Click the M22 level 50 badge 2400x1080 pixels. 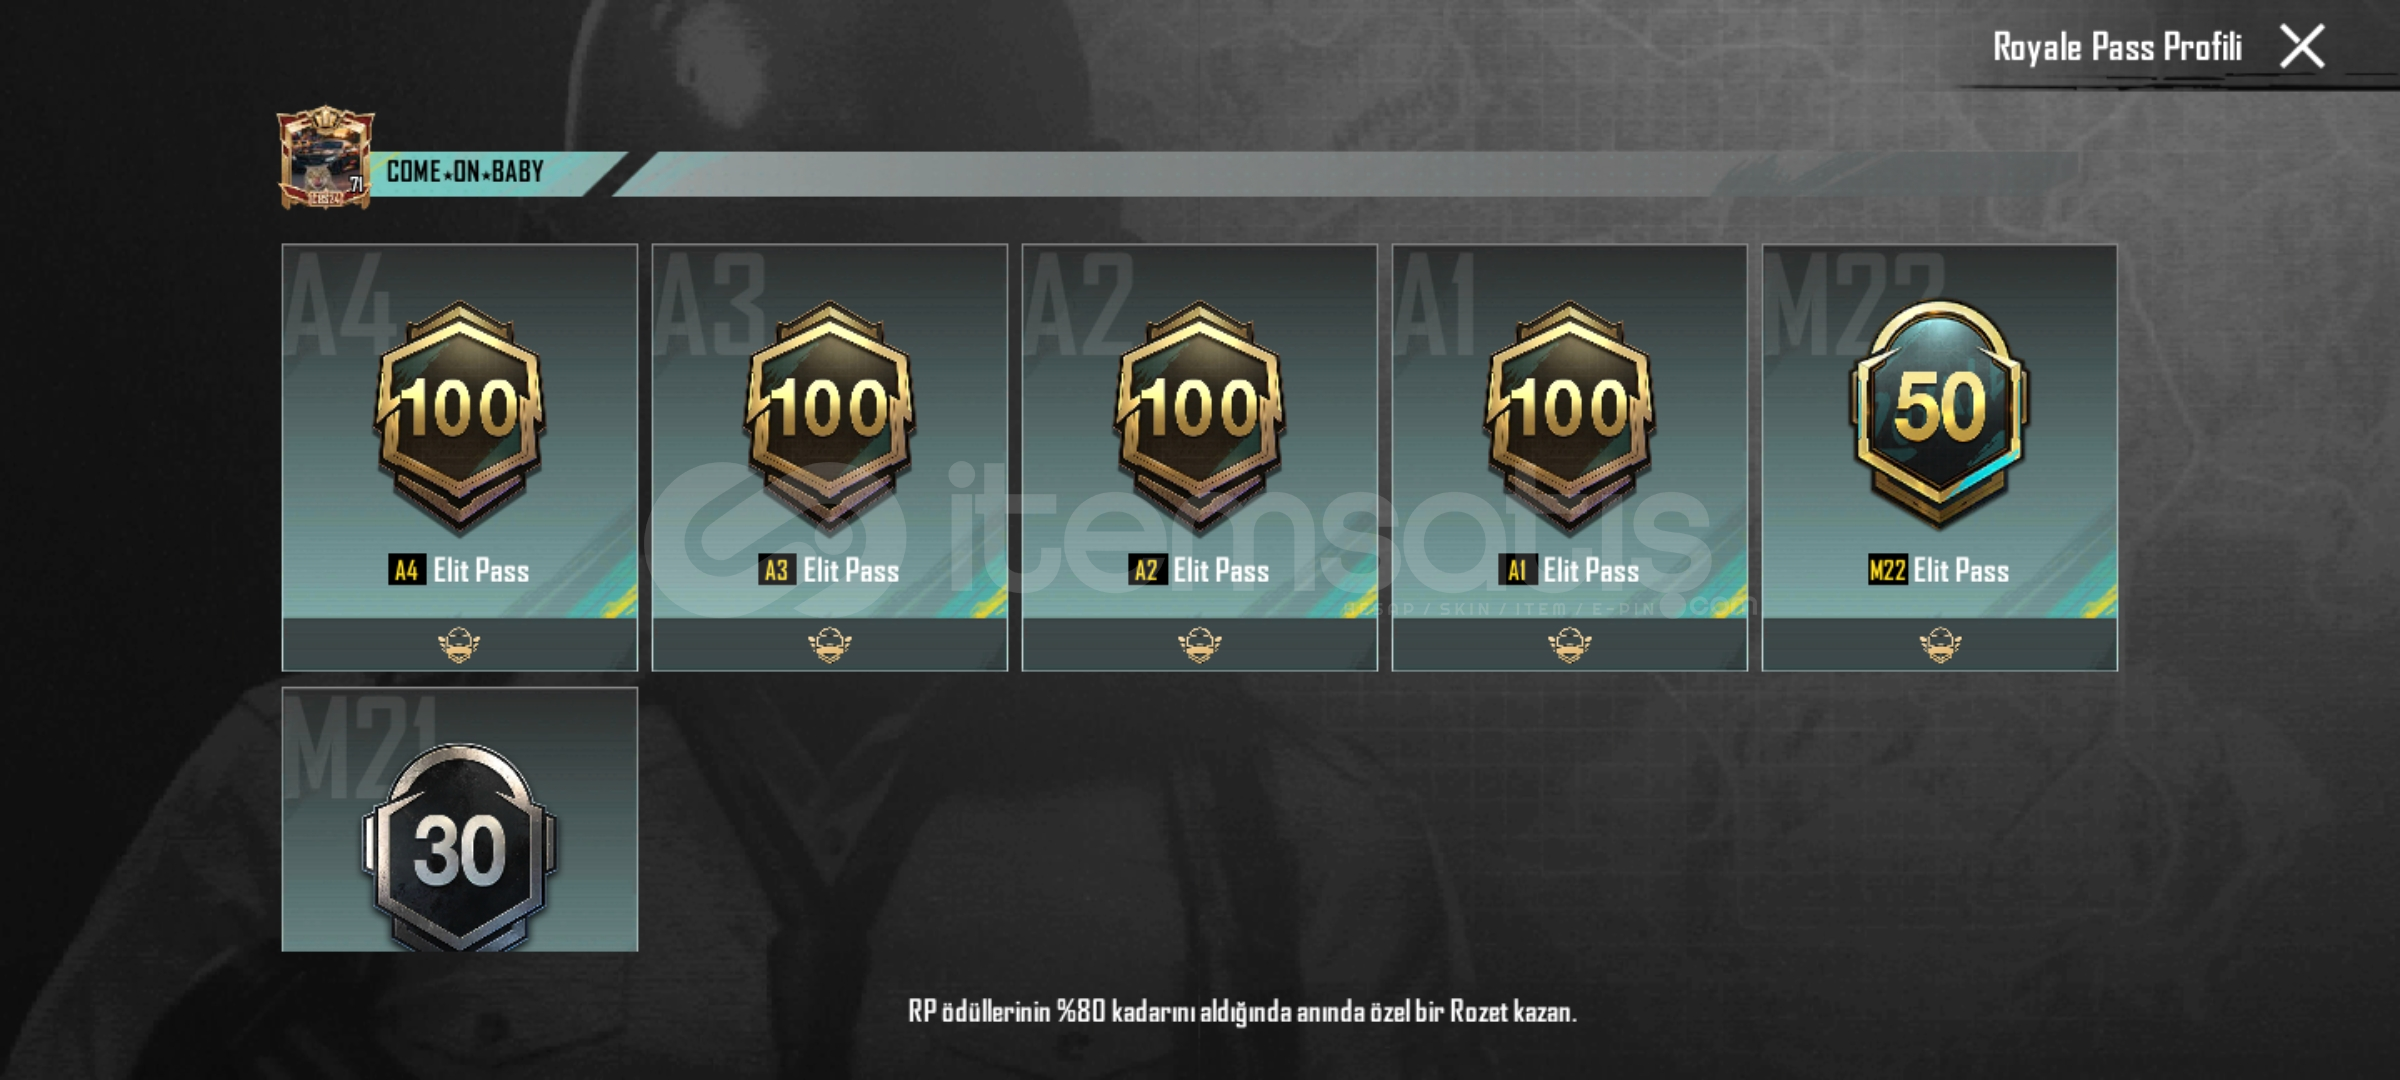click(1939, 413)
